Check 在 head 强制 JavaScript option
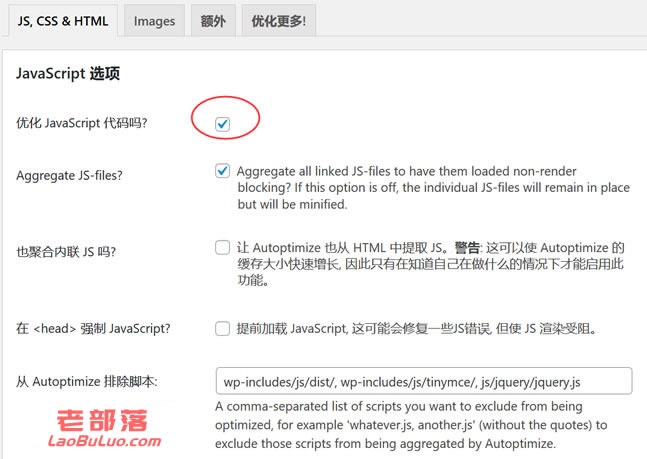Image resolution: width=647 pixels, height=459 pixels. tap(222, 329)
